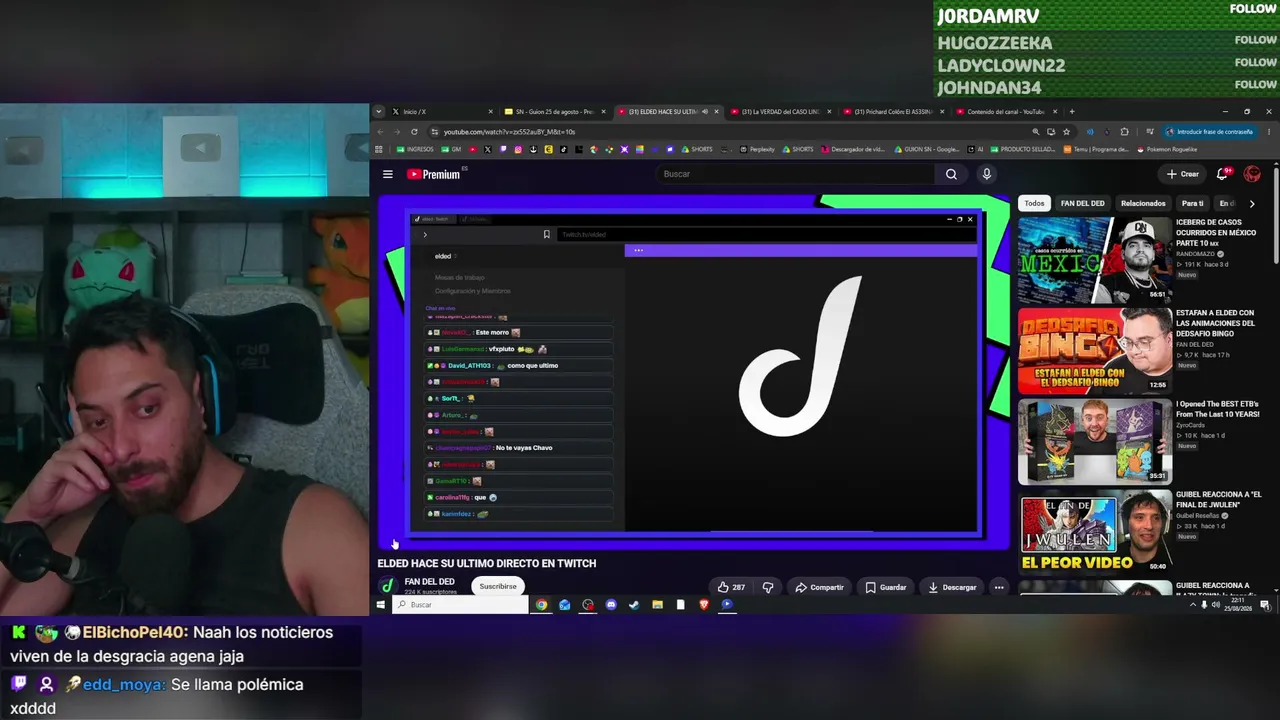Screen dimensions: 1280x720
Task: Open EL PEOR VIDEO Jwulen thumbnail
Action: click(1094, 532)
